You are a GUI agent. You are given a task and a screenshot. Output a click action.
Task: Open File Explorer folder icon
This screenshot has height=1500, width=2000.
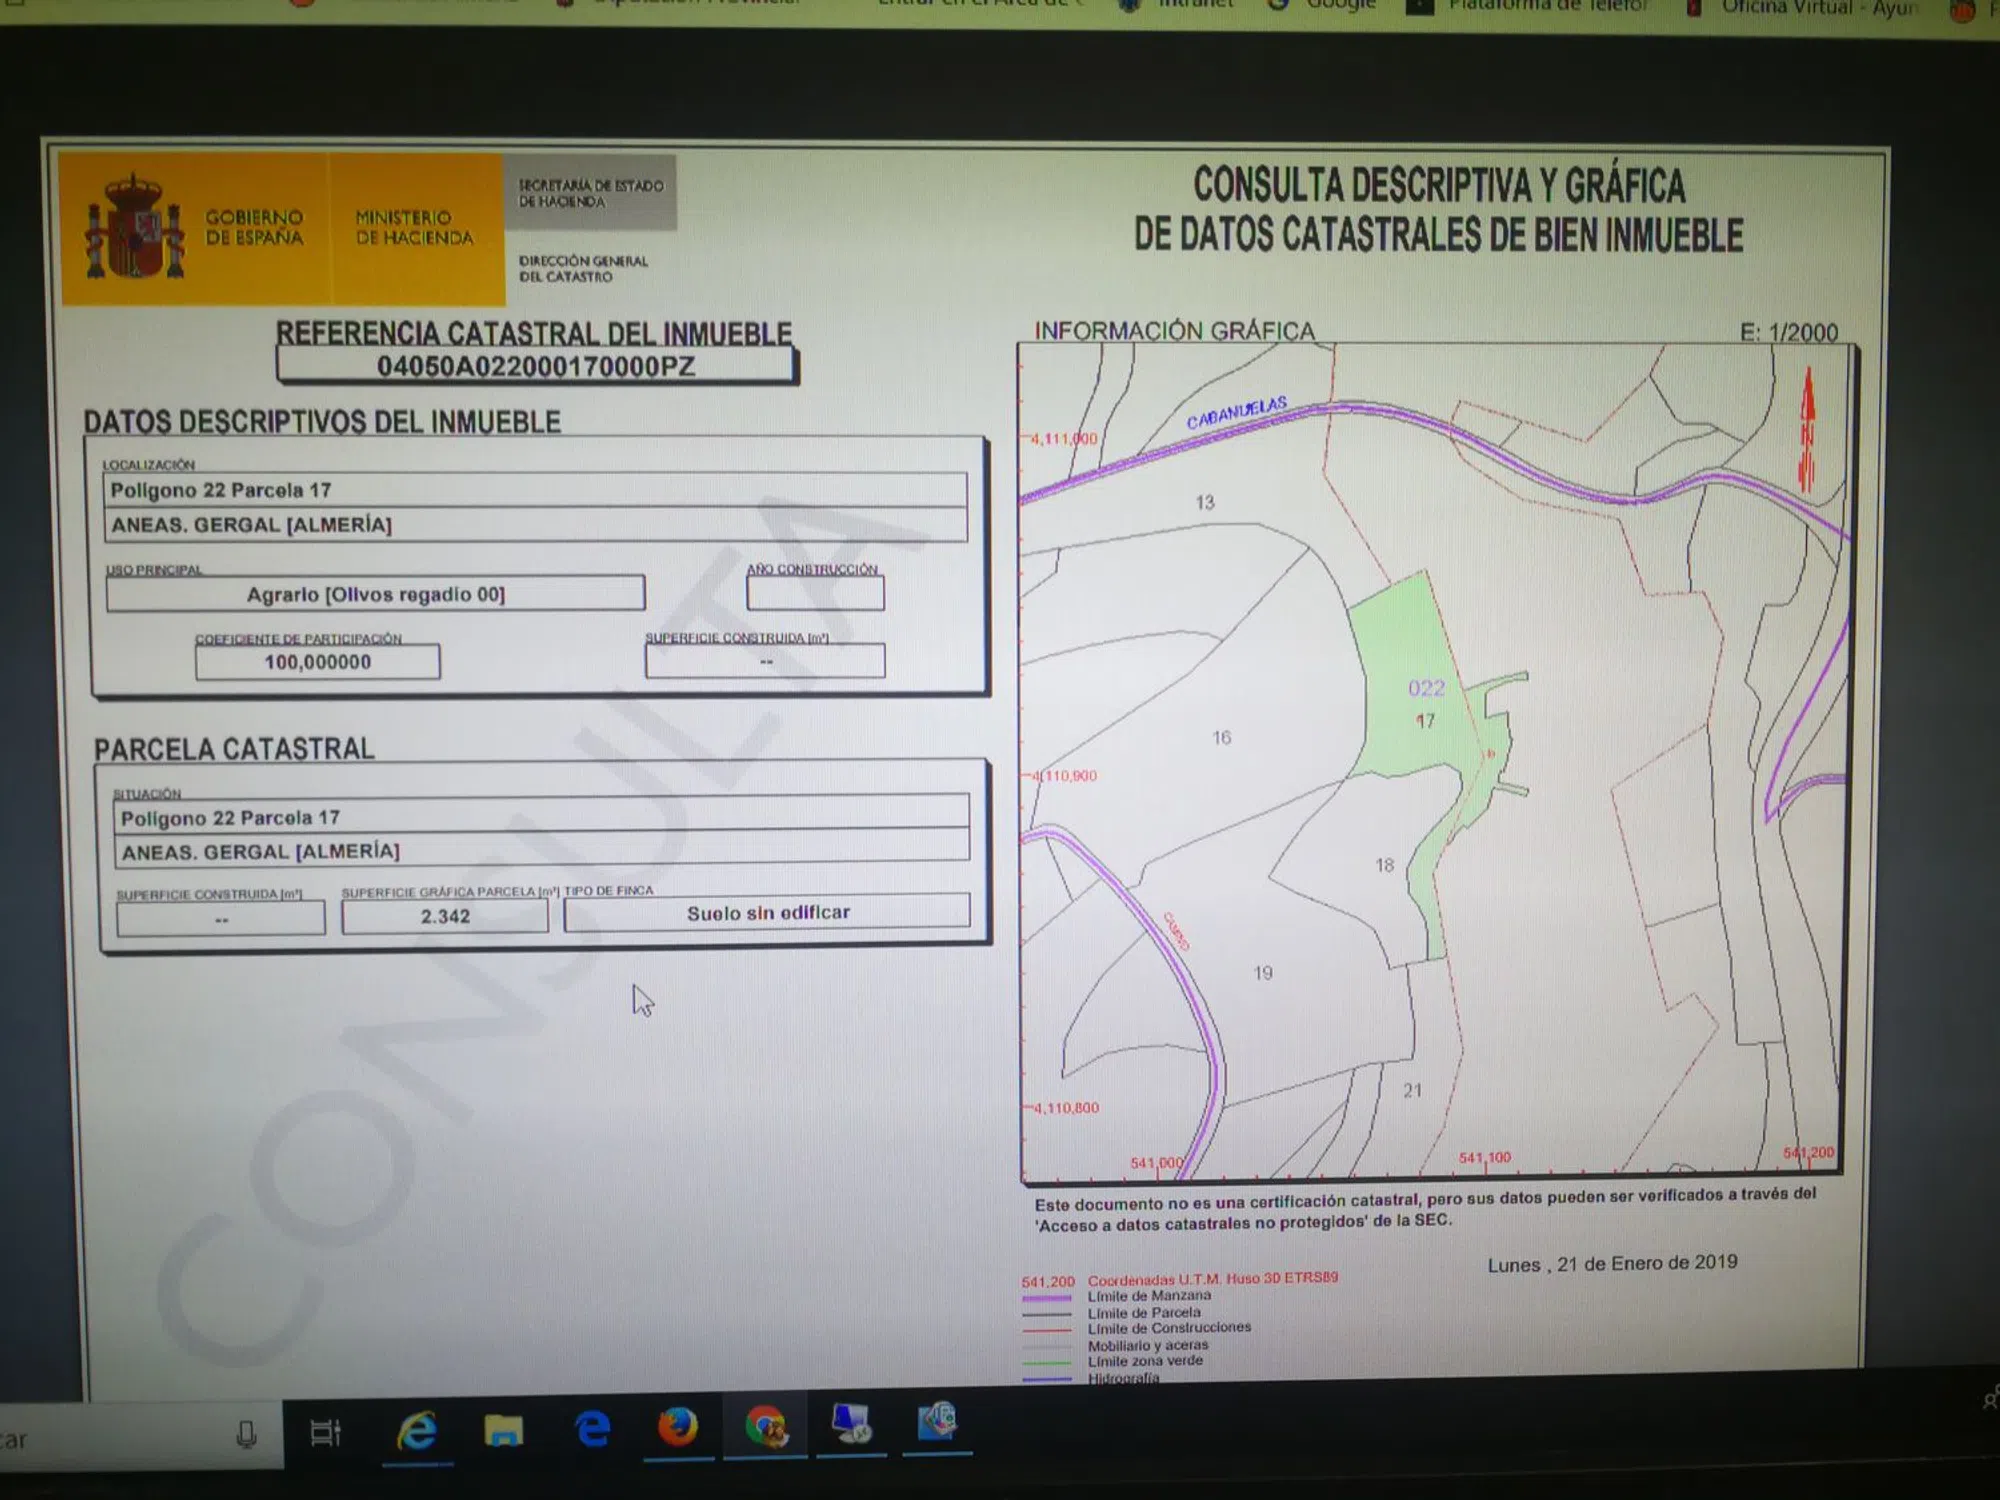pos(504,1431)
